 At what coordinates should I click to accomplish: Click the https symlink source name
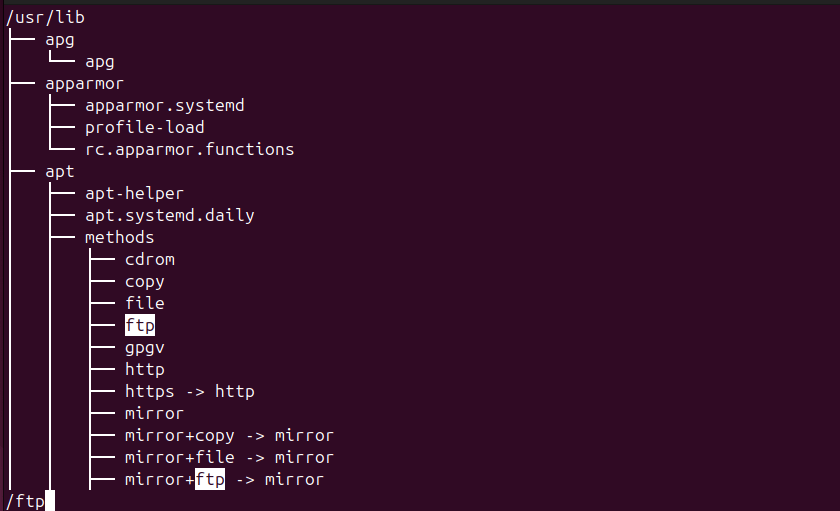[149, 391]
